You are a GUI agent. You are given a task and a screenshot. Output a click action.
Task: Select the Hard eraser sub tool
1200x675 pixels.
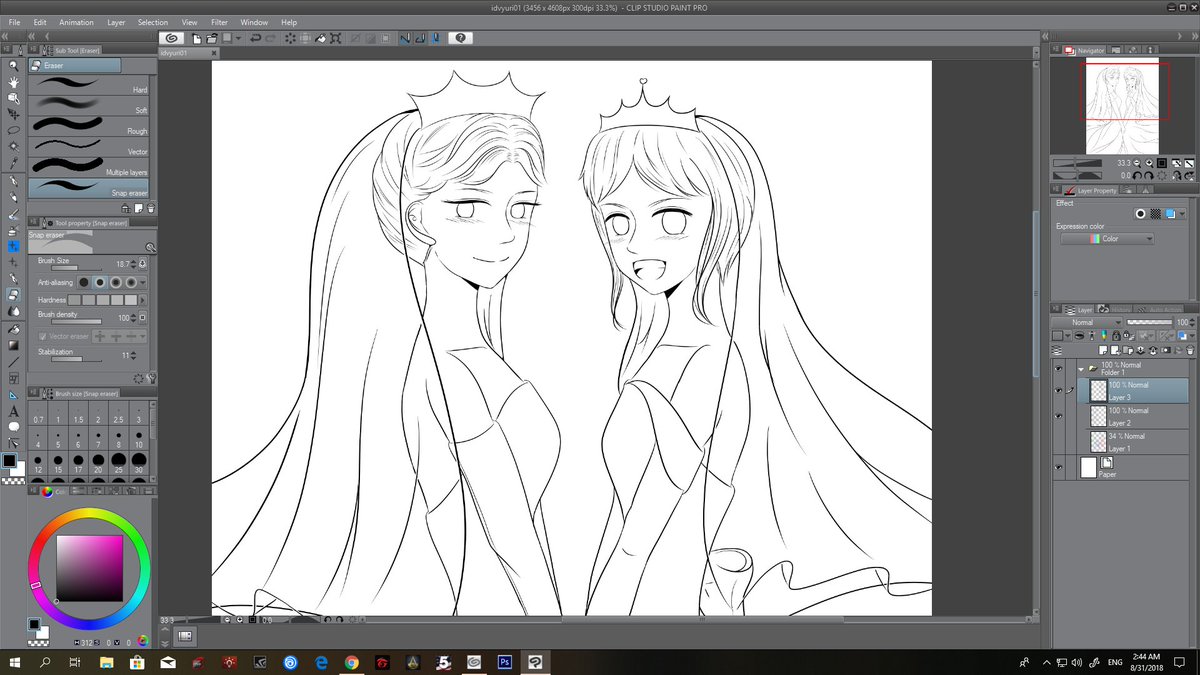[89, 84]
